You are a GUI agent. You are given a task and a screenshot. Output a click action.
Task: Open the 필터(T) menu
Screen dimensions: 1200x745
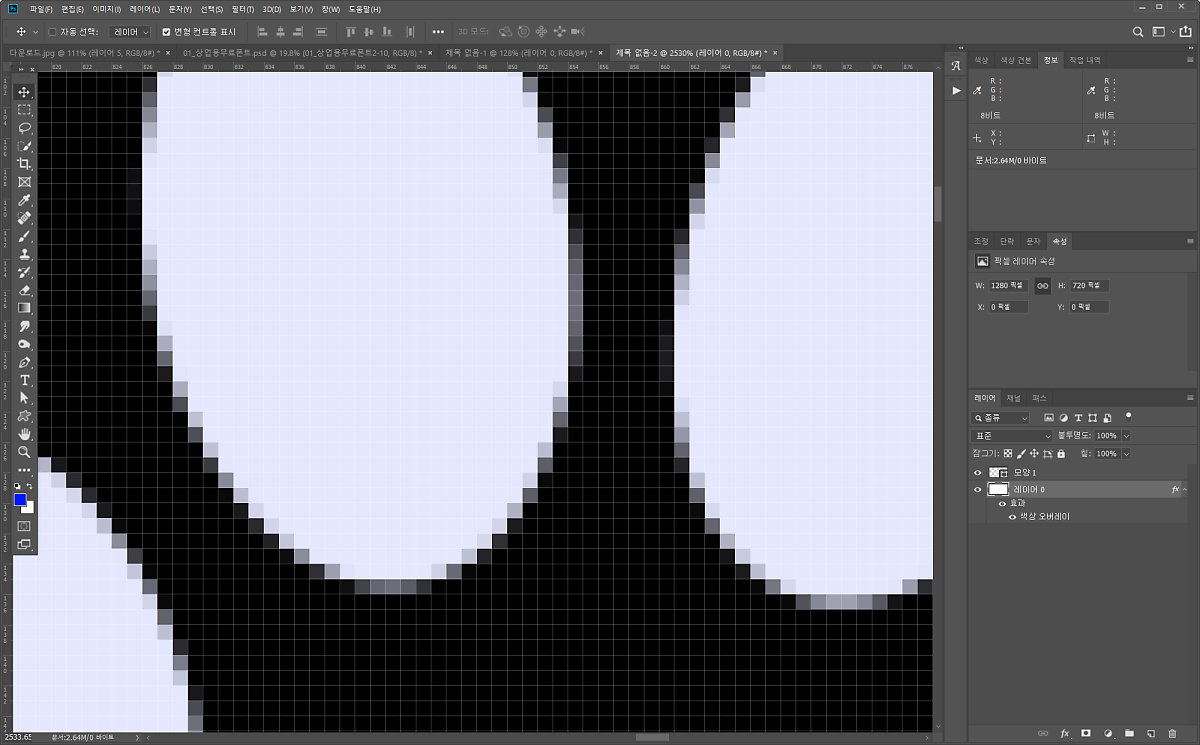point(242,9)
